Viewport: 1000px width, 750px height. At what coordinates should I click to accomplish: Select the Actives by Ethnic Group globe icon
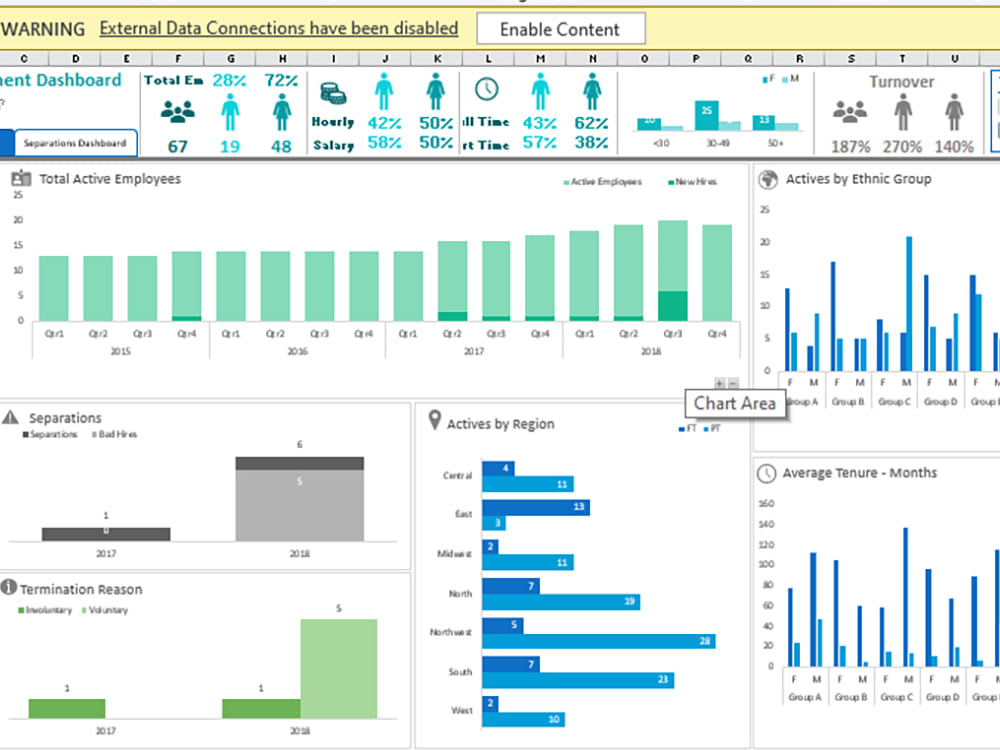pyautogui.click(x=765, y=178)
